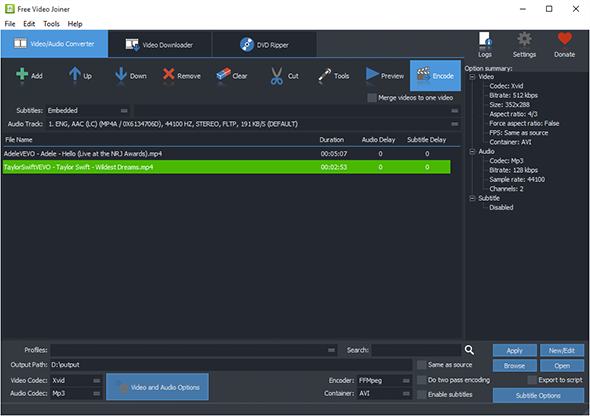The height and width of the screenshot is (416, 590).
Task: Toggle Do two pass encoding checkbox
Action: pos(422,380)
